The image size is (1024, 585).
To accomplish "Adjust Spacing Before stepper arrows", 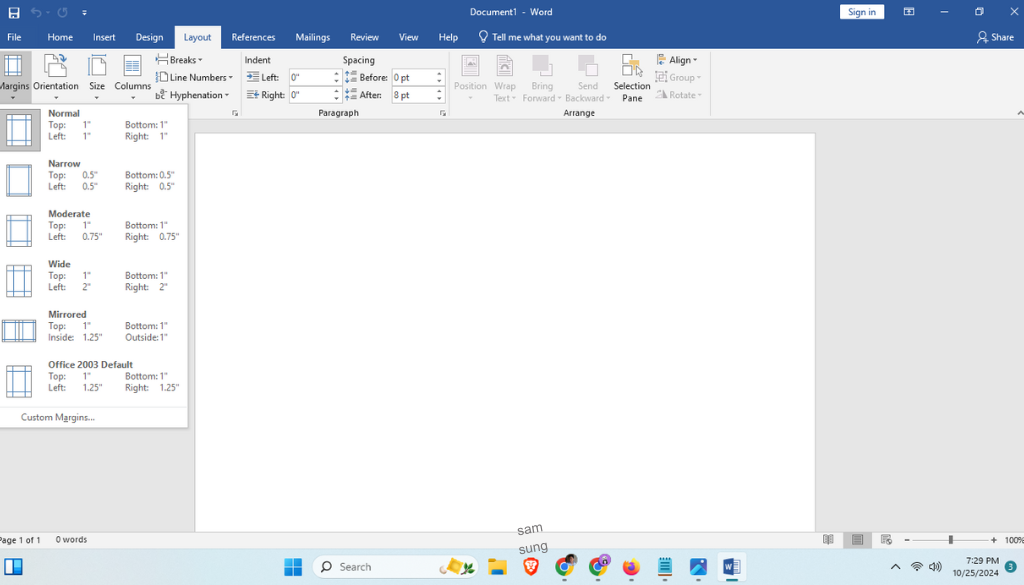I will click(440, 77).
